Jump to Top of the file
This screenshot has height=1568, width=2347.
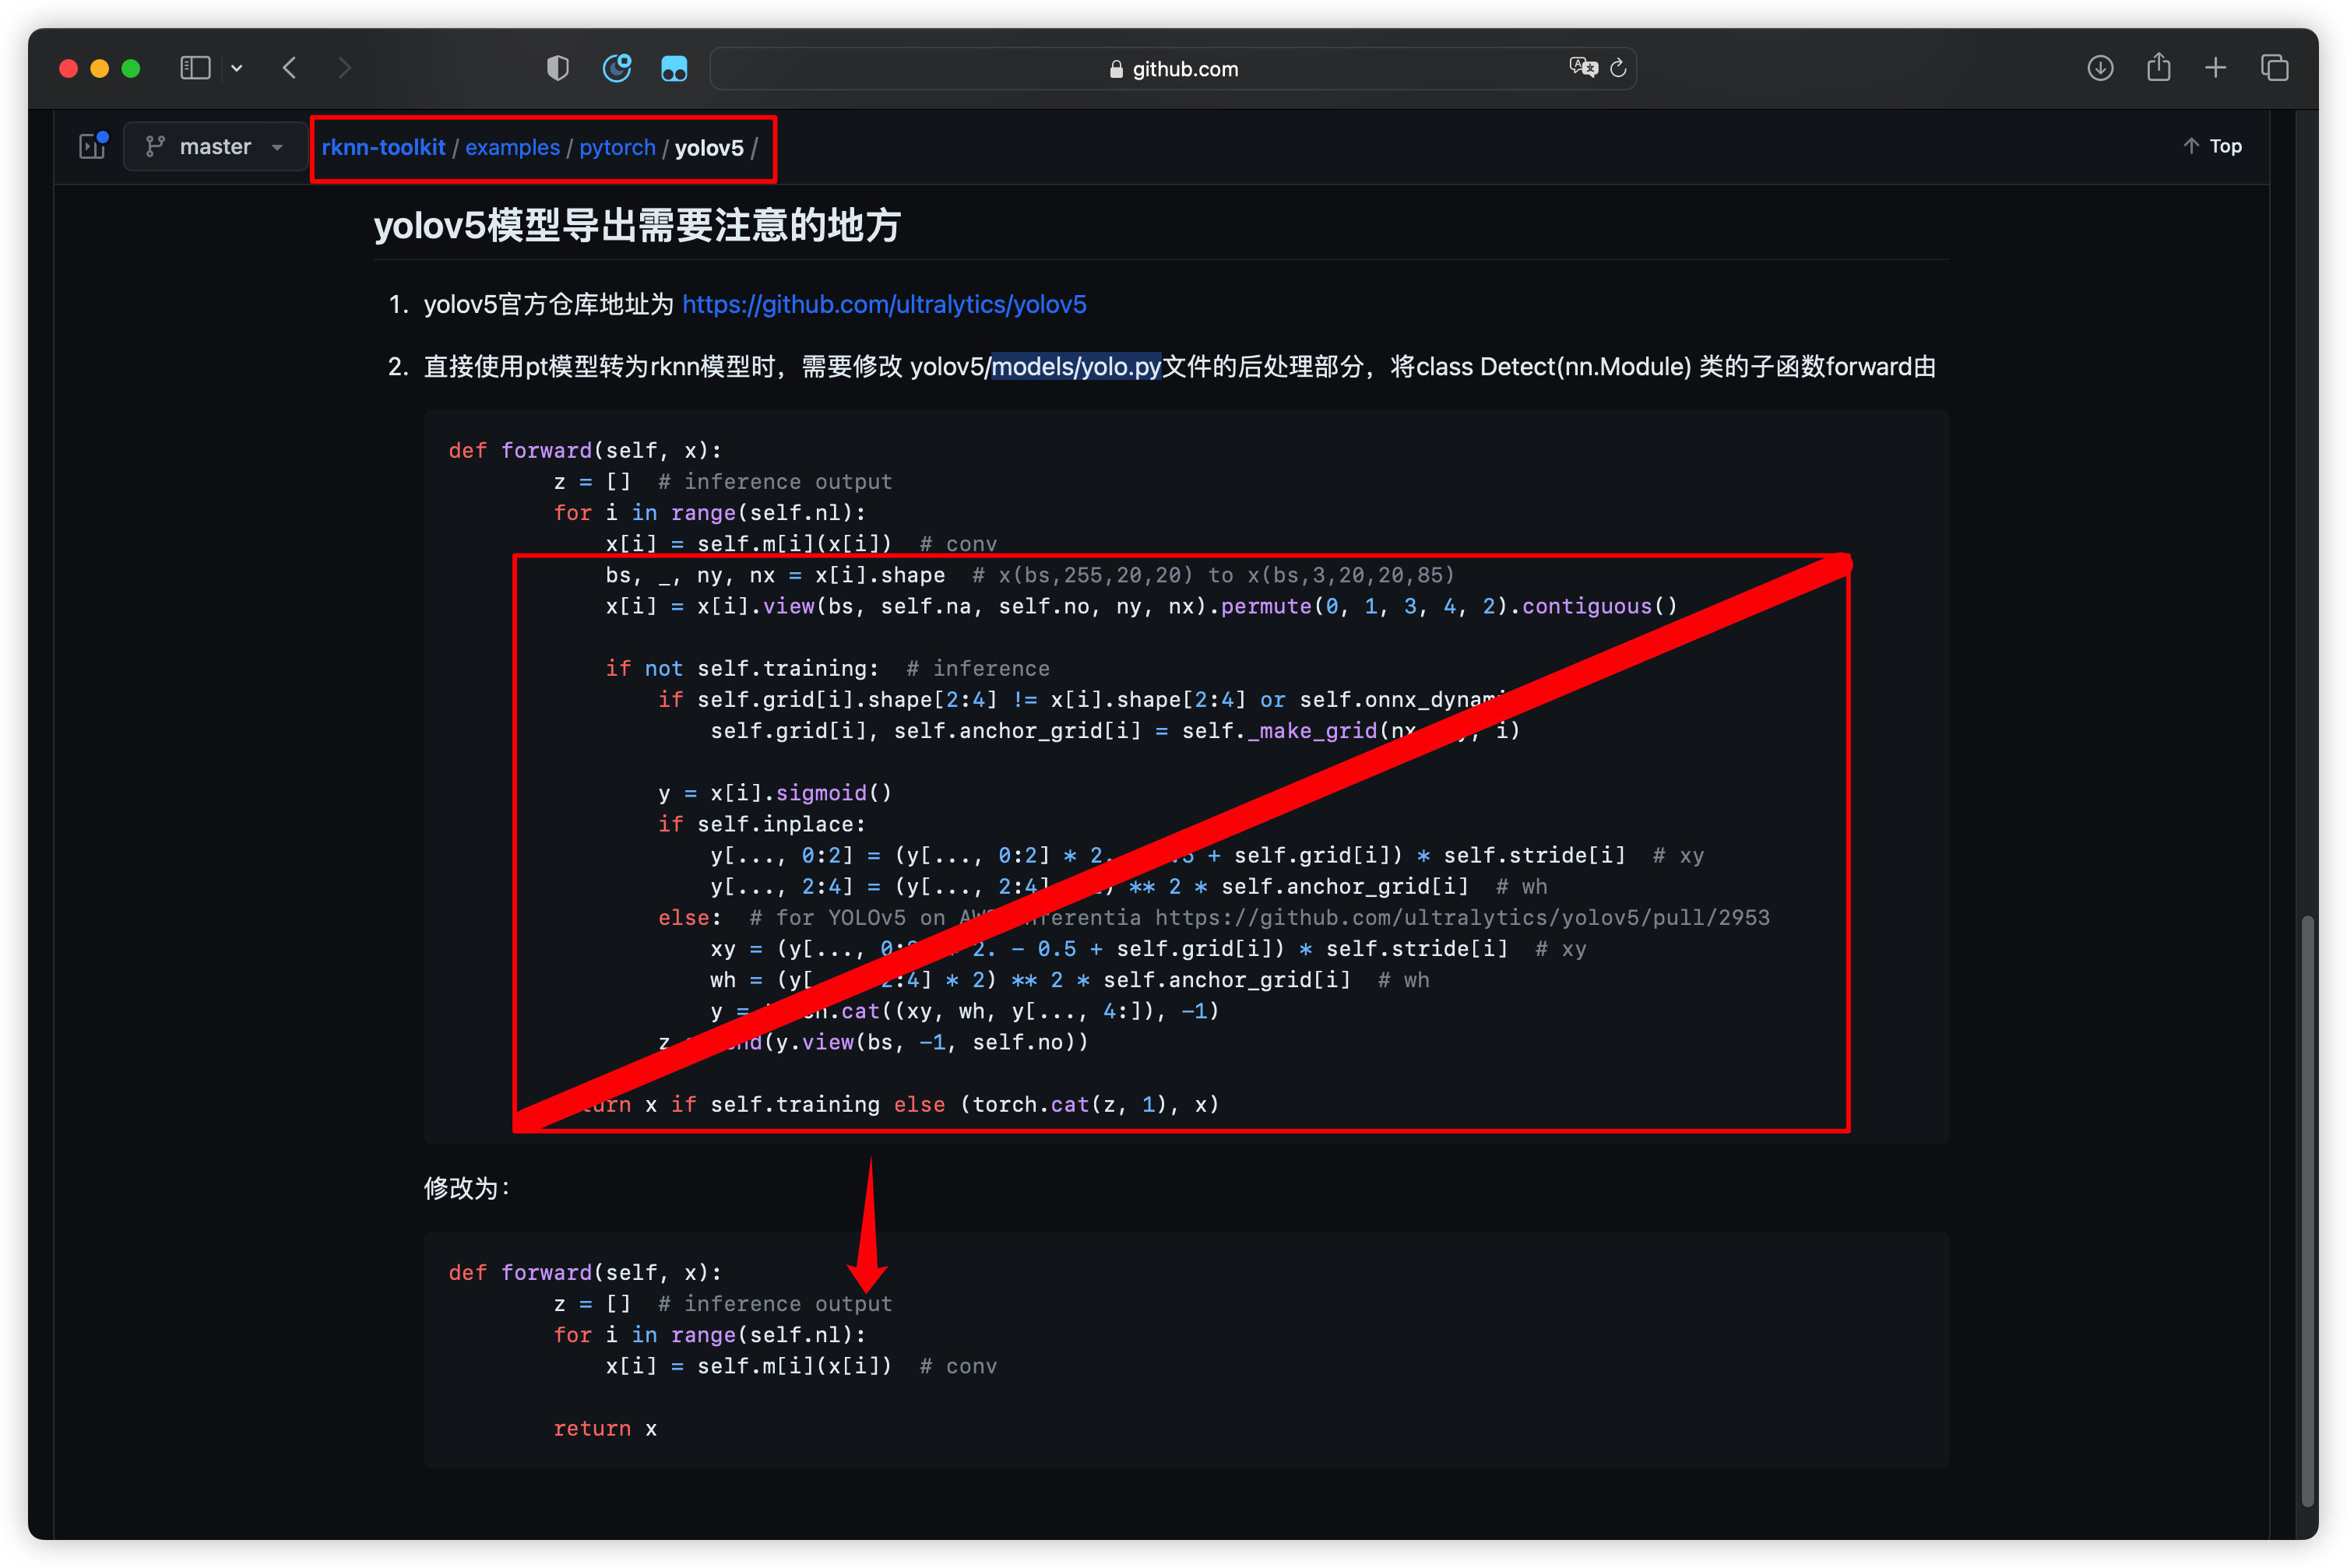click(2213, 146)
